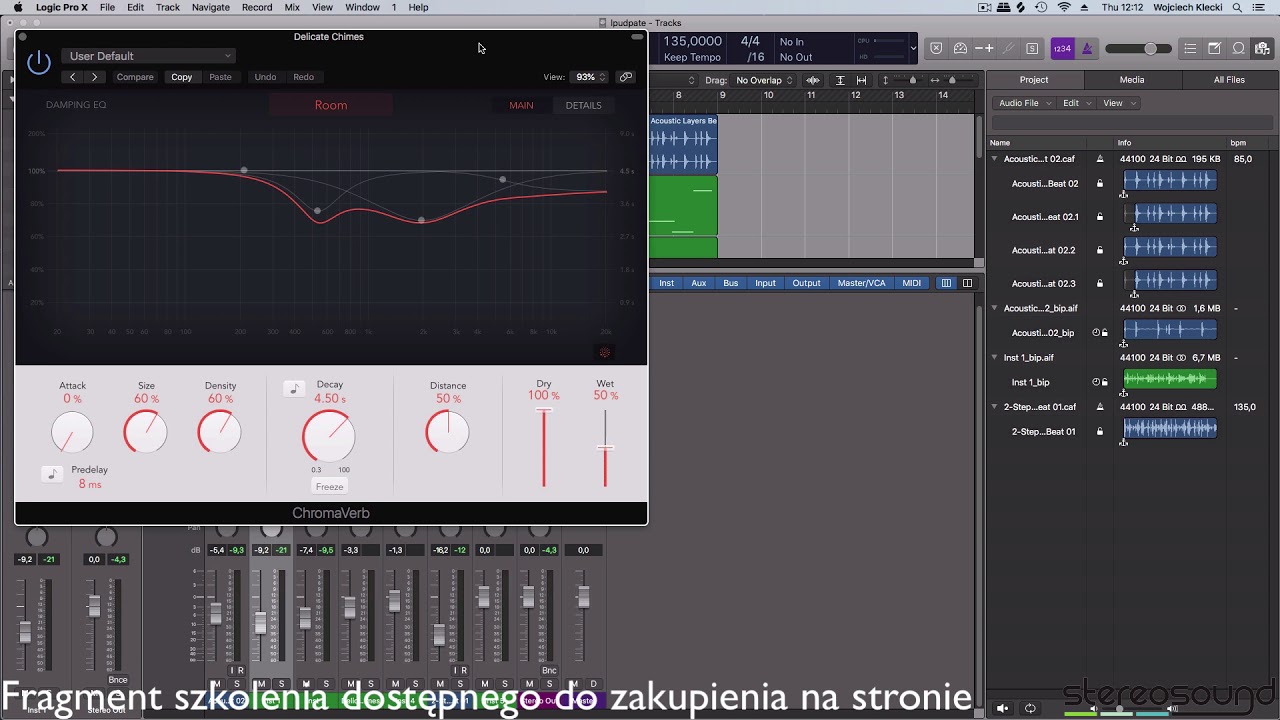Click the Paste button in the plugin header
This screenshot has width=1280, height=720.
tap(220, 77)
